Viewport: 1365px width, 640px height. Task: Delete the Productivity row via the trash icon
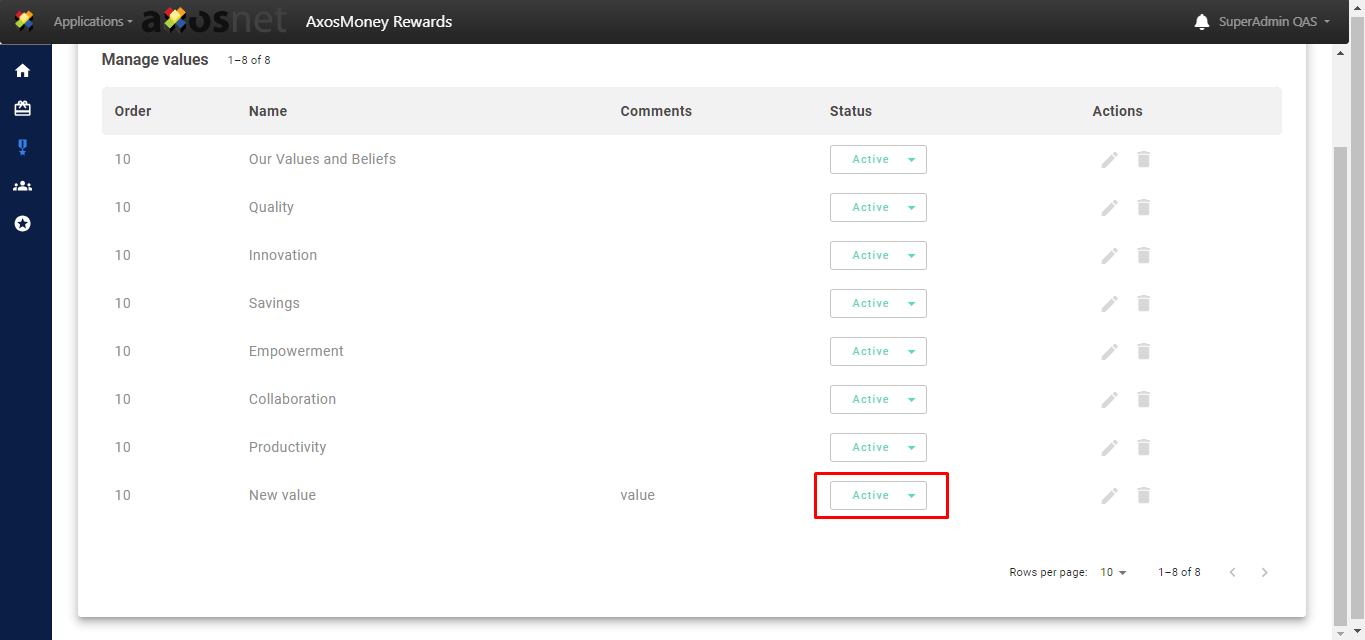click(x=1144, y=448)
